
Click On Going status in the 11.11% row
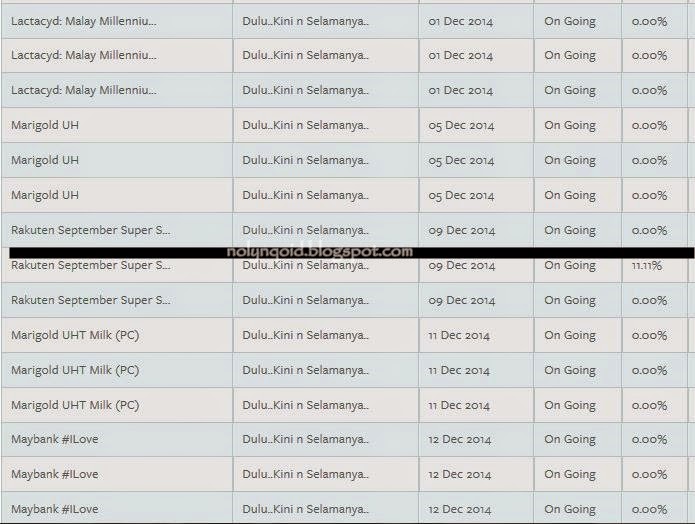click(570, 266)
